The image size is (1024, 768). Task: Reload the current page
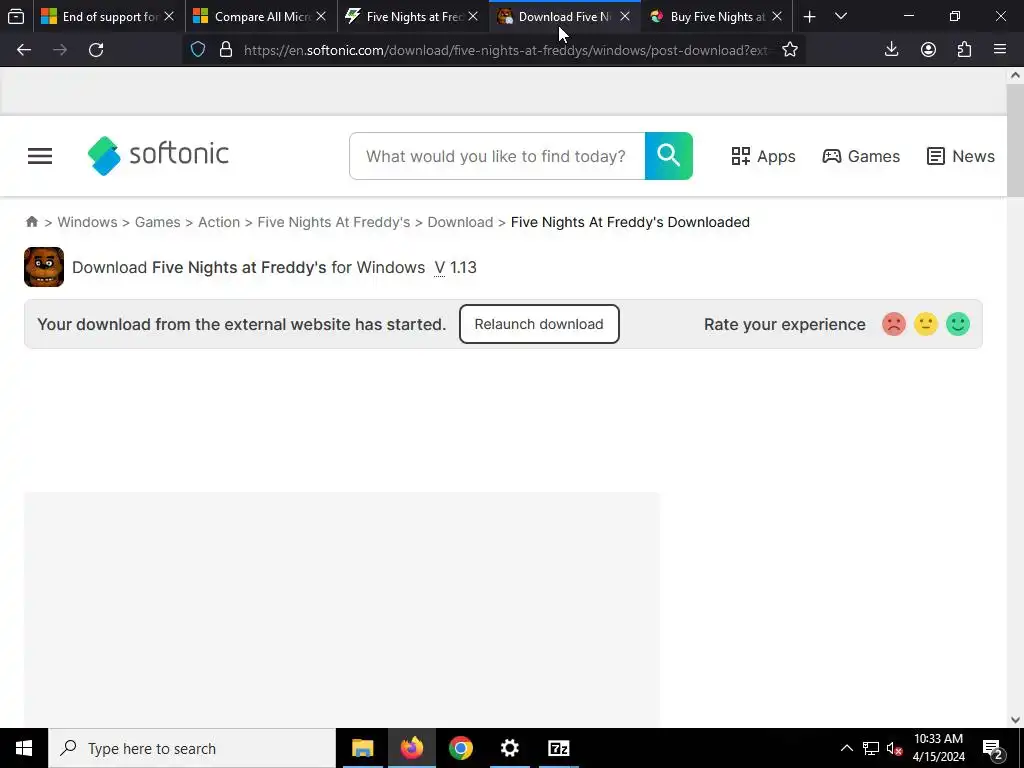point(96,50)
